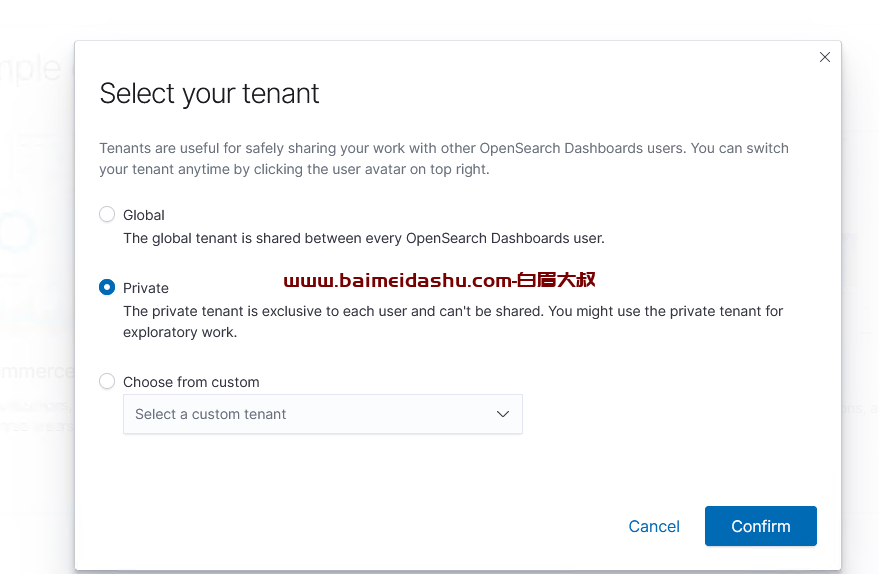Viewport: 879px width, 574px height.
Task: Click the chevron arrow of tenant dropdown
Action: point(503,414)
